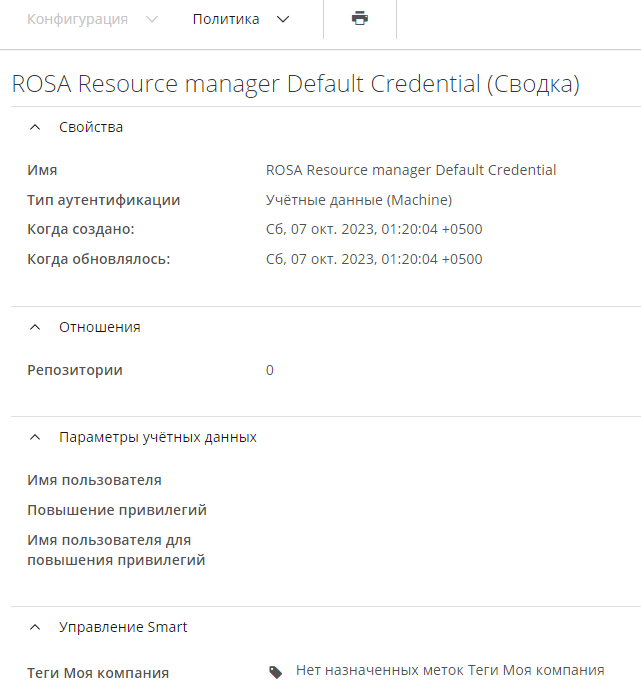Open the Репозитории relationship row

pyautogui.click(x=75, y=370)
